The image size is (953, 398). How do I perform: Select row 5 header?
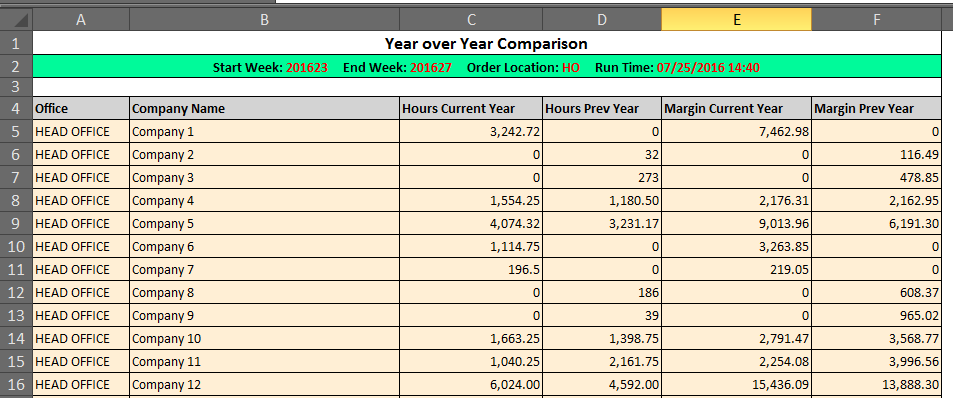pyautogui.click(x=16, y=131)
